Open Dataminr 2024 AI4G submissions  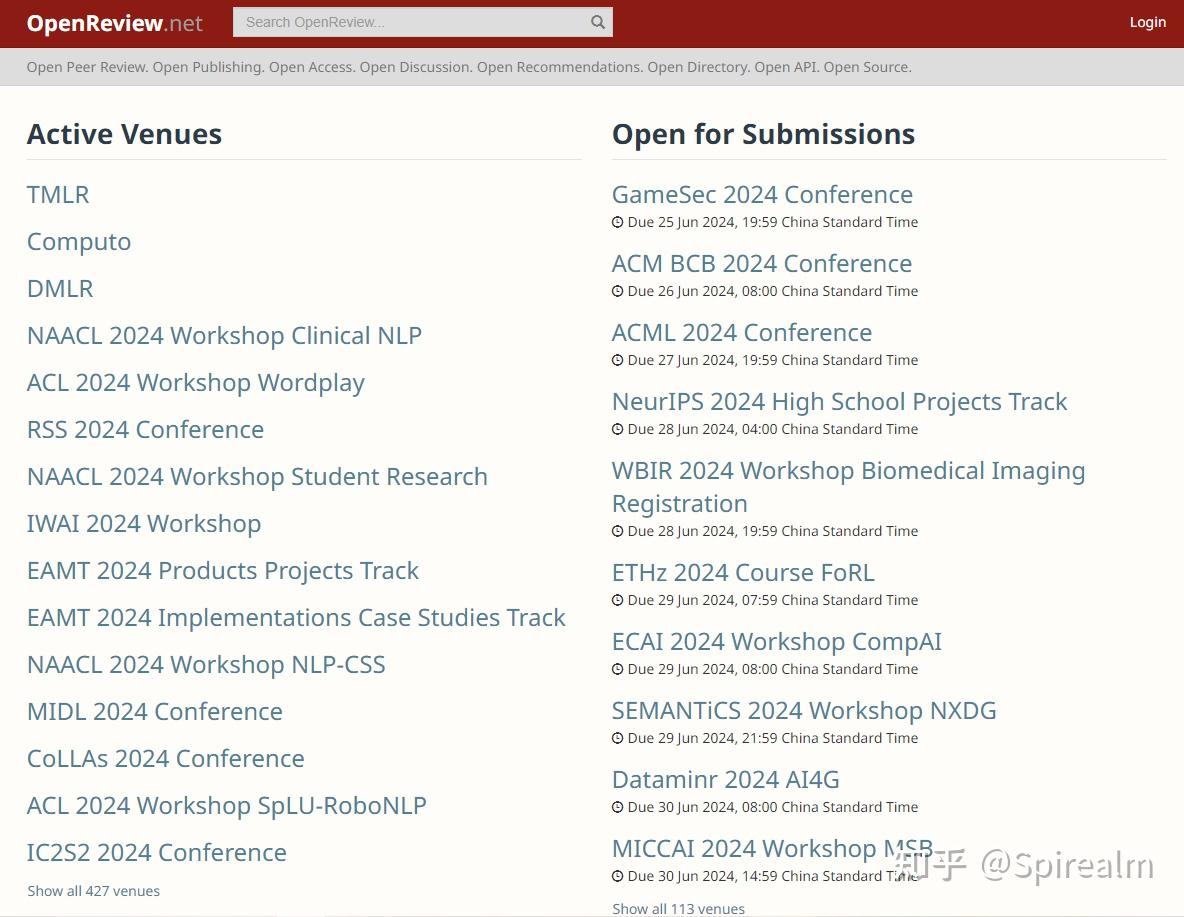[726, 779]
